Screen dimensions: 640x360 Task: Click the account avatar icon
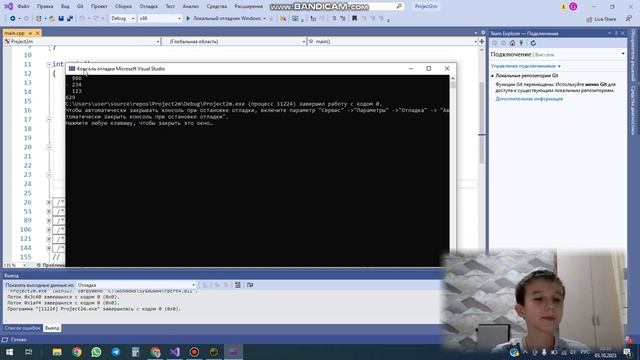[x=573, y=7]
